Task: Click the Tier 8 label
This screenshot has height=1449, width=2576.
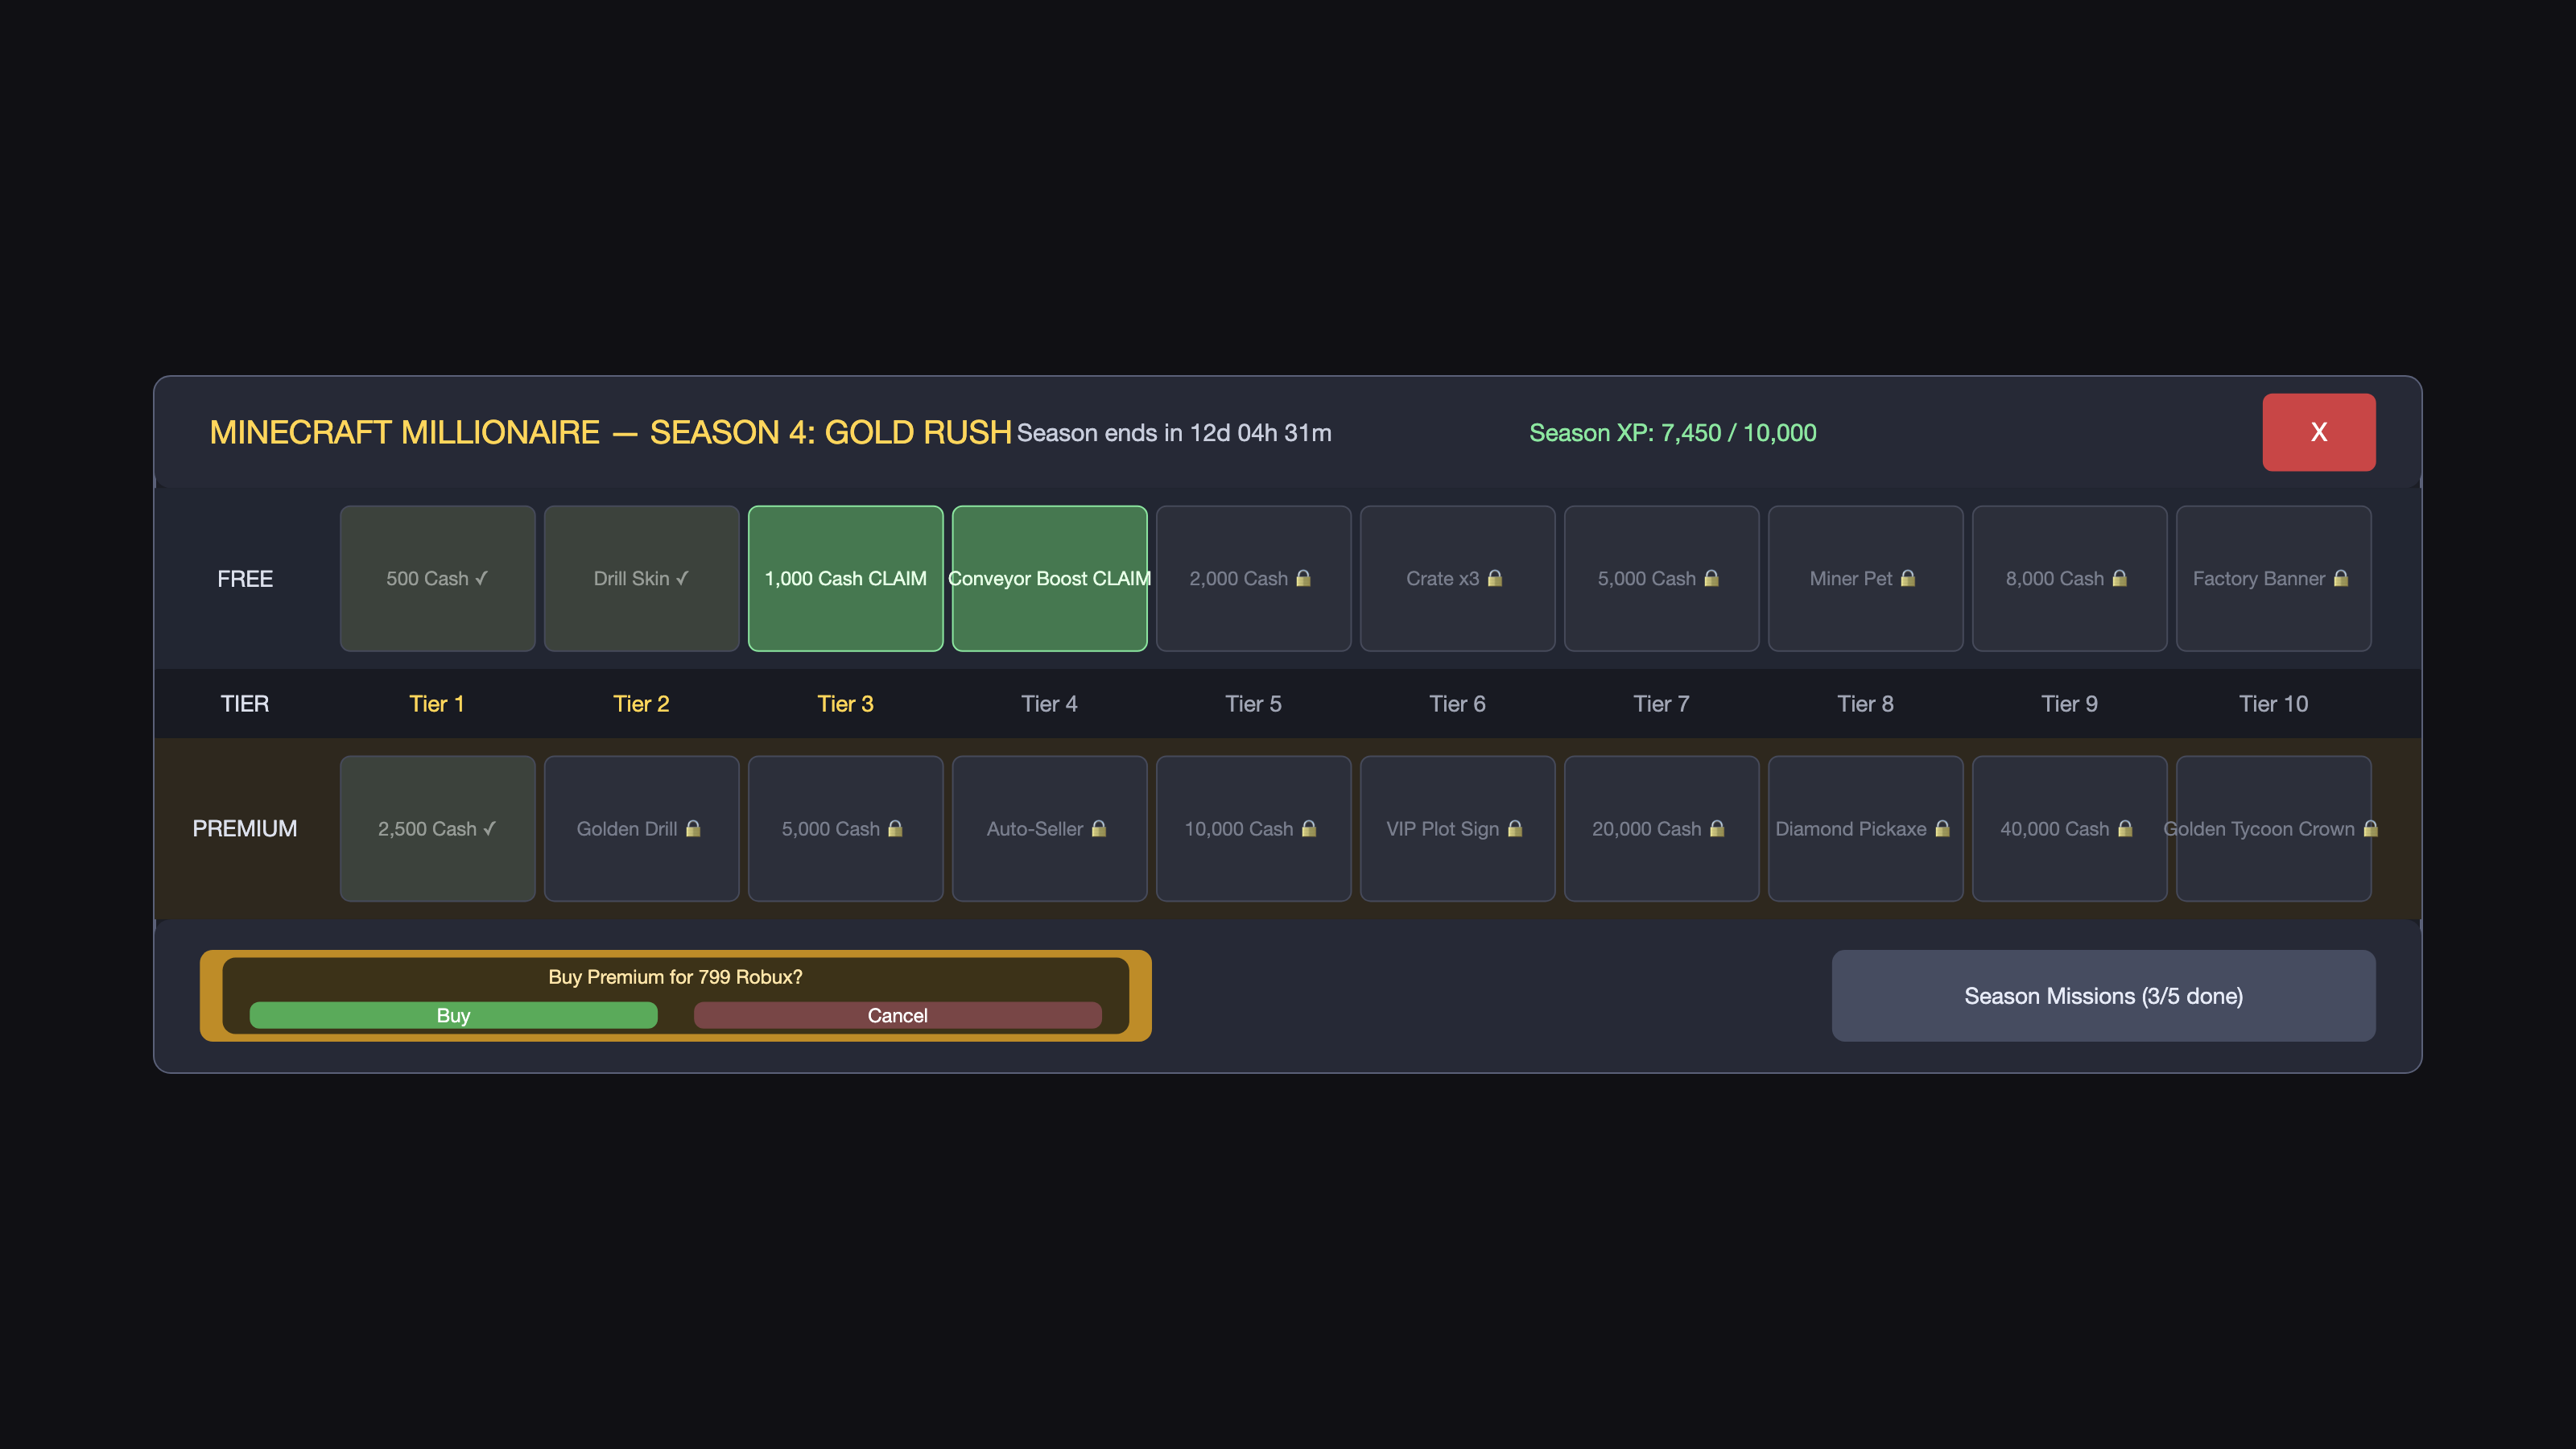Action: (x=1865, y=703)
